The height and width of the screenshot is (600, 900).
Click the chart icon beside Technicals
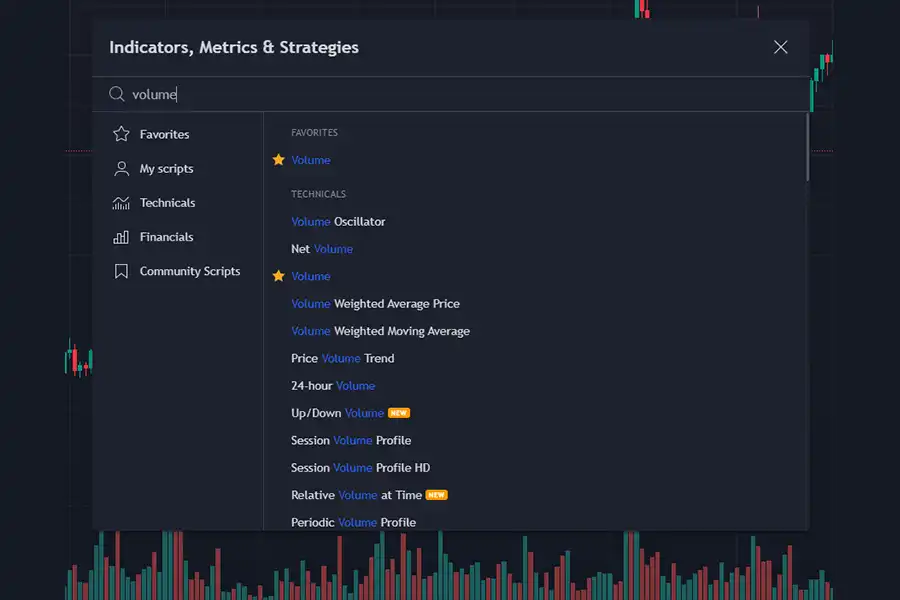pos(121,203)
